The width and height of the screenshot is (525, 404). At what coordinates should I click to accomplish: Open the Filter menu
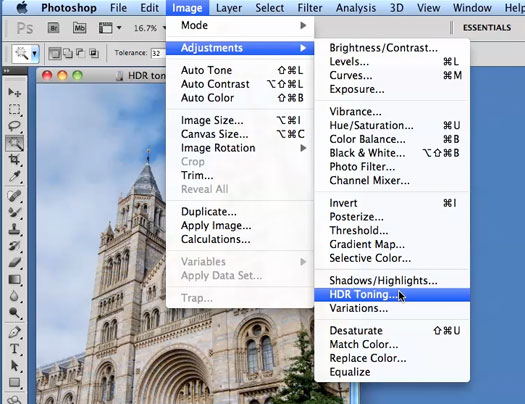310,8
